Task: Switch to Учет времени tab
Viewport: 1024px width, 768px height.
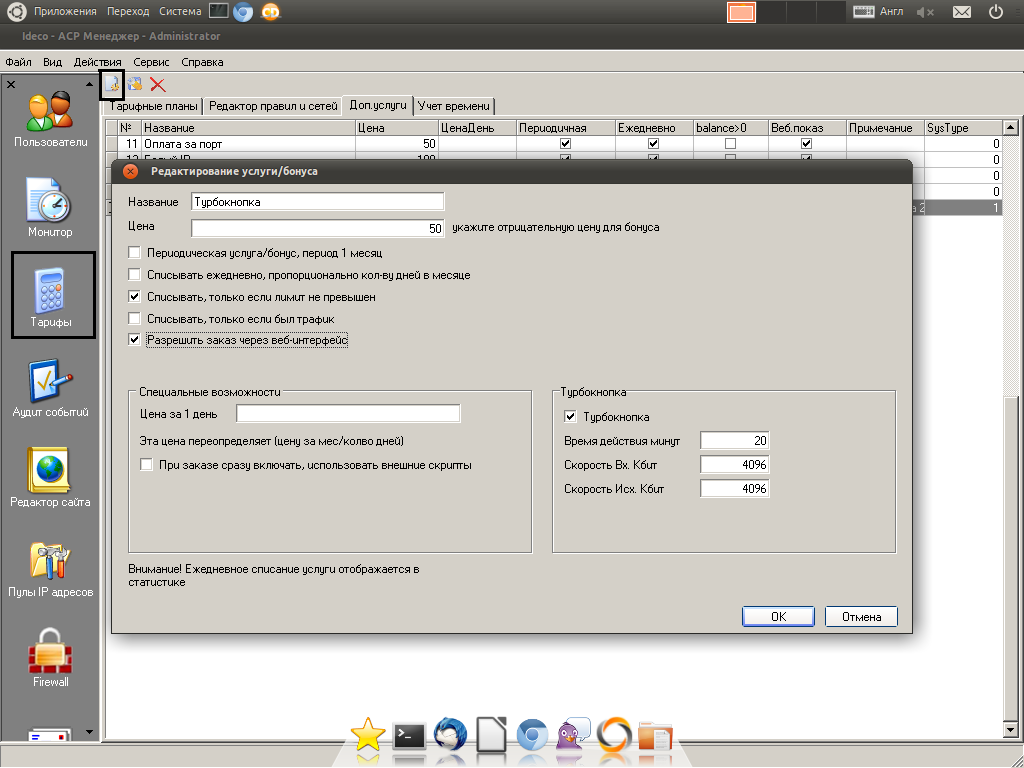Action: pos(454,105)
